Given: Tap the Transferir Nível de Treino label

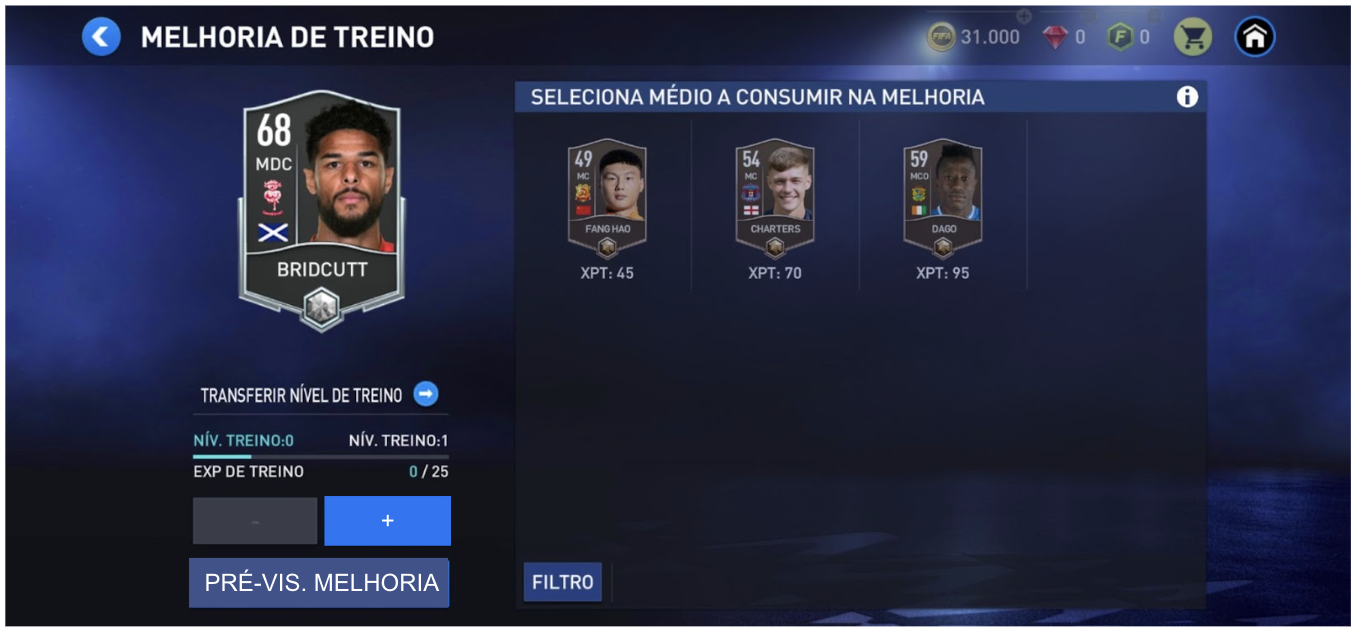Looking at the screenshot, I should (301, 395).
